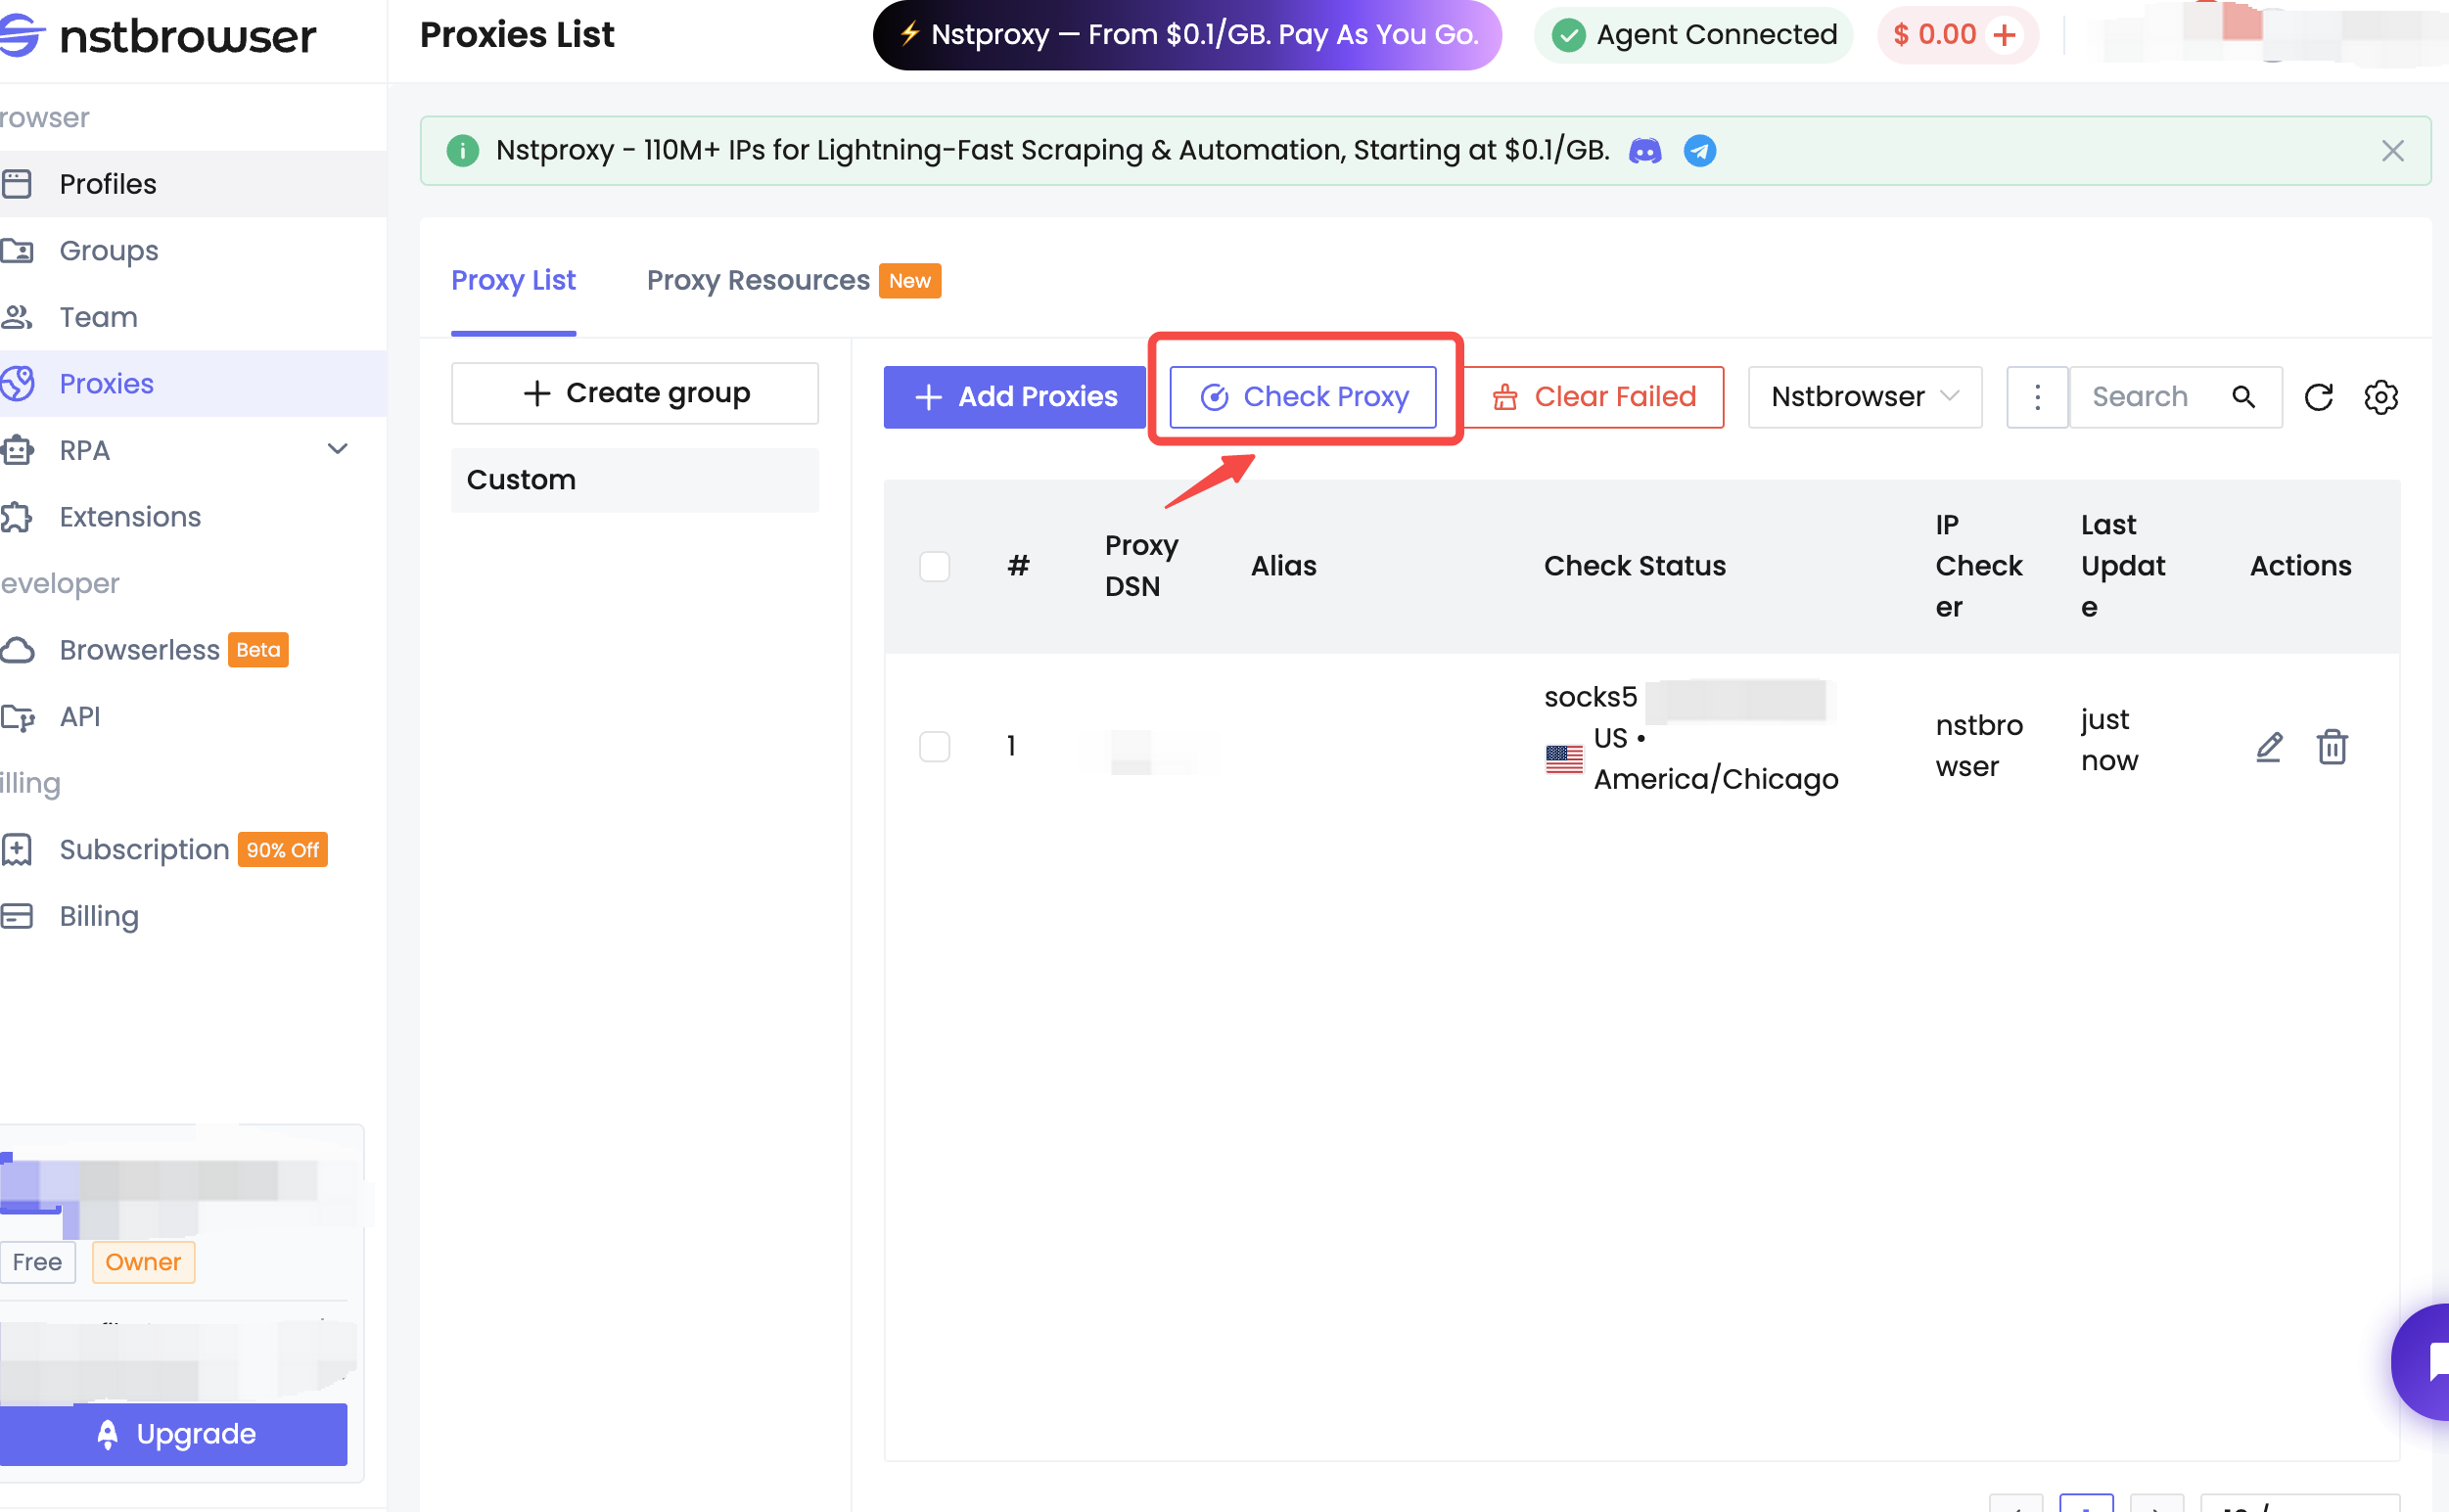Image resolution: width=2449 pixels, height=1512 pixels.
Task: Click the Clear Failed button
Action: tap(1594, 397)
